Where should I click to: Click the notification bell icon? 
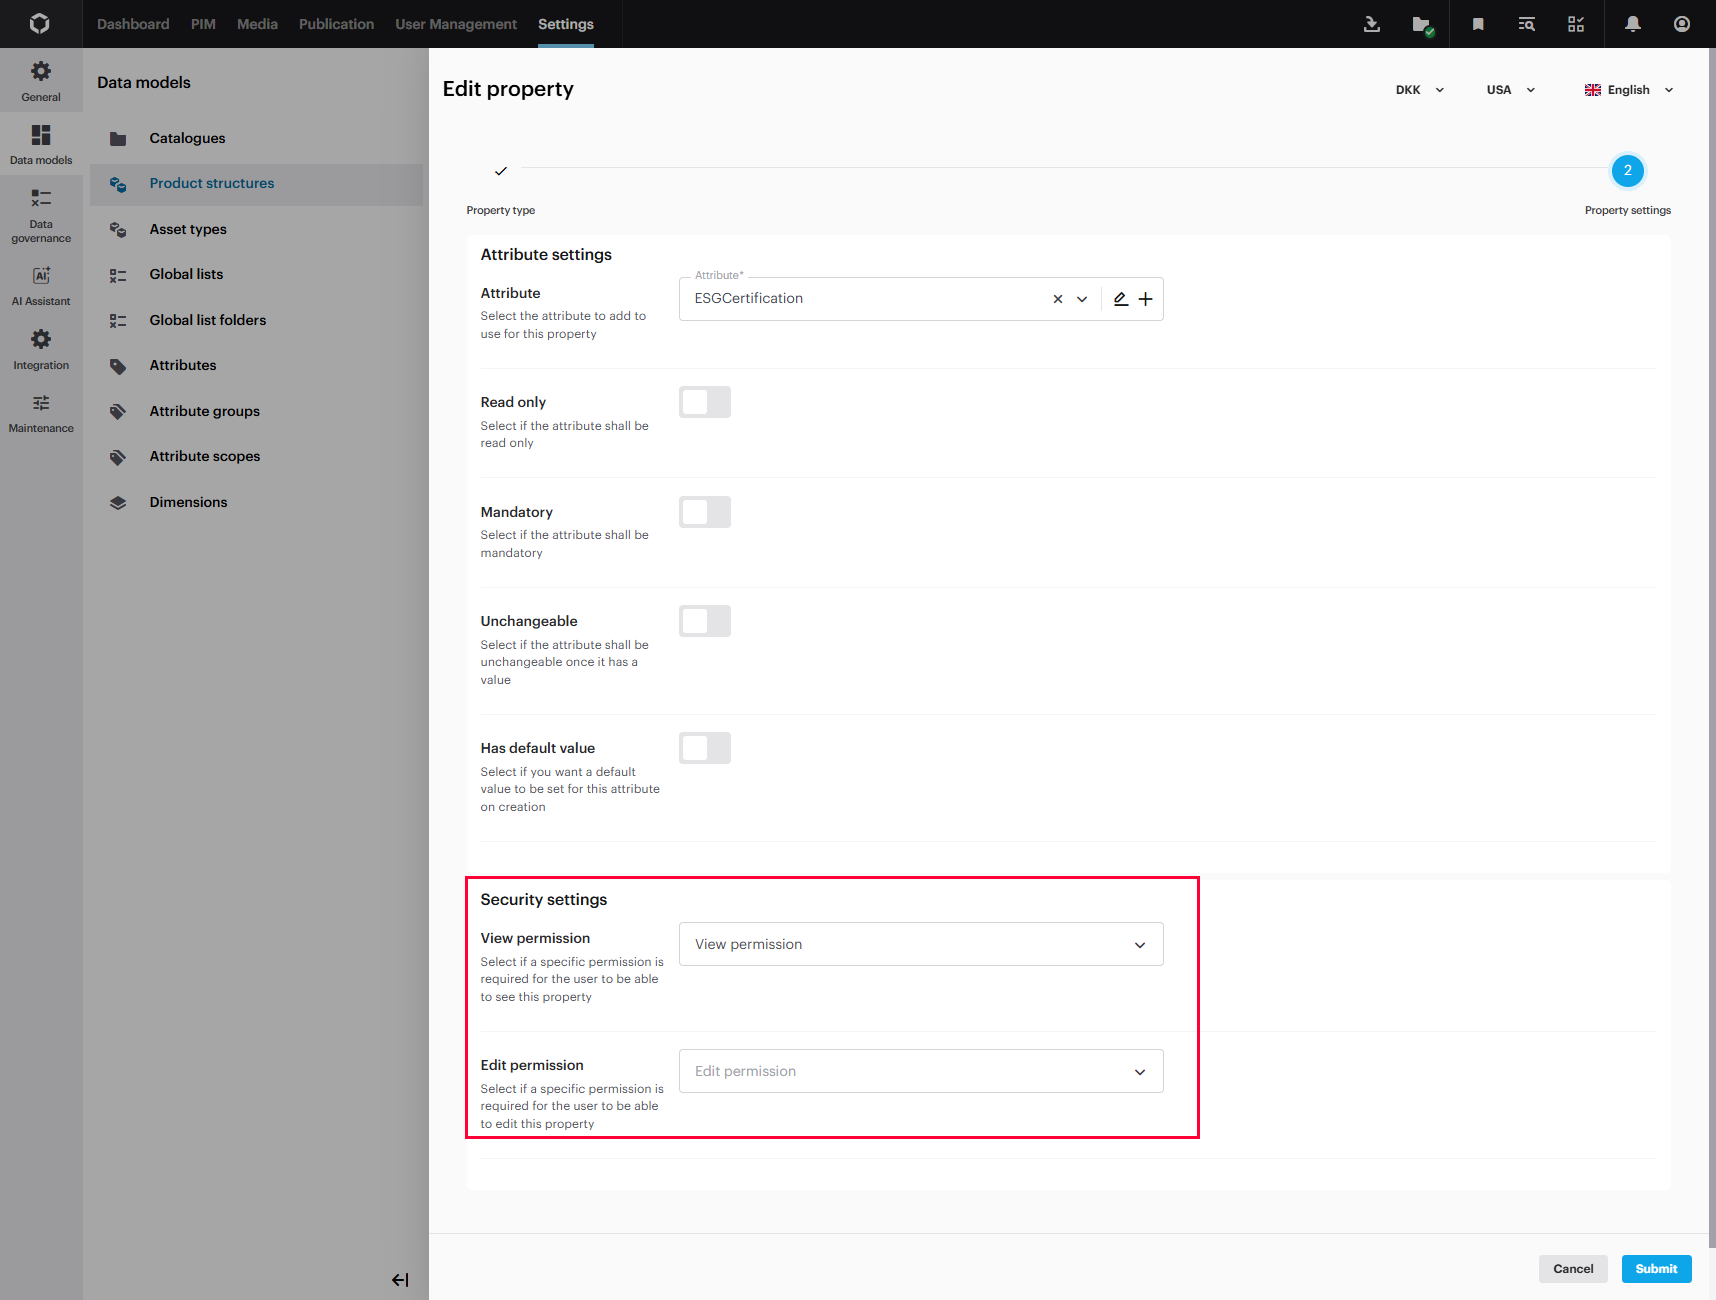1632,24
